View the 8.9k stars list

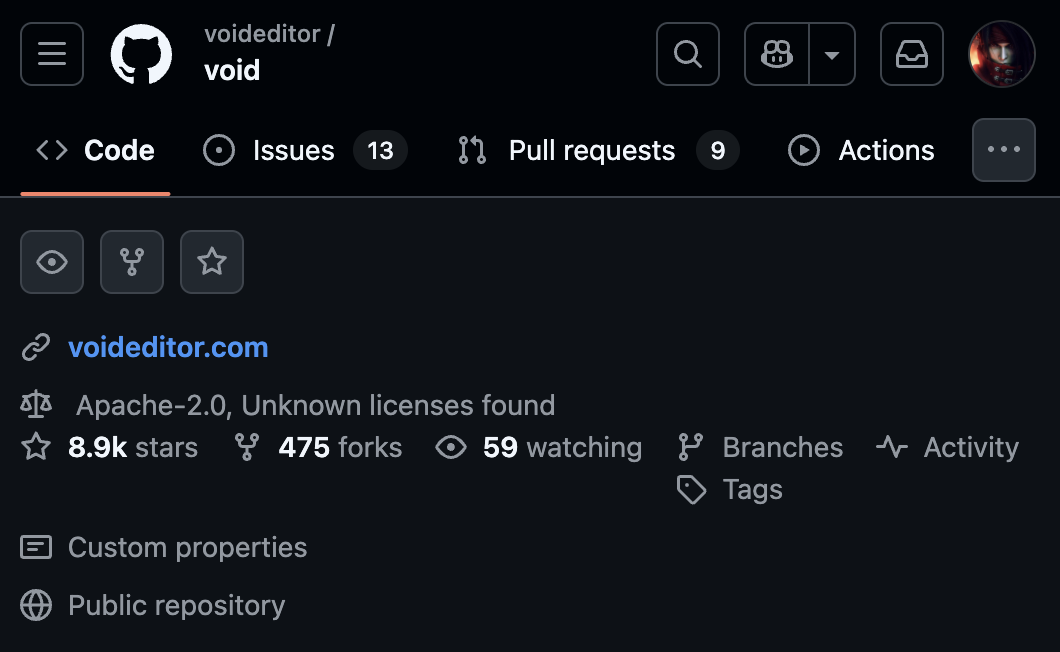pos(132,448)
